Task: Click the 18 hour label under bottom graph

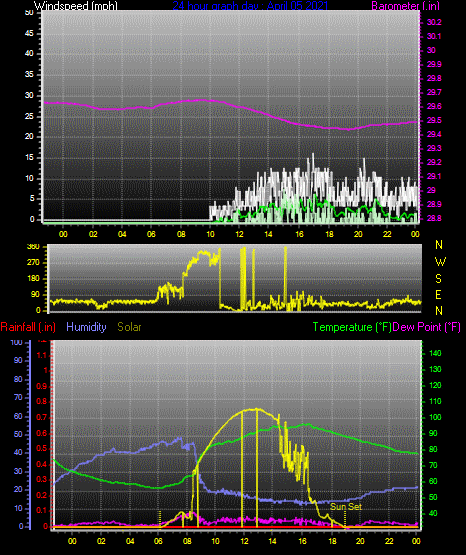Action: point(331,541)
